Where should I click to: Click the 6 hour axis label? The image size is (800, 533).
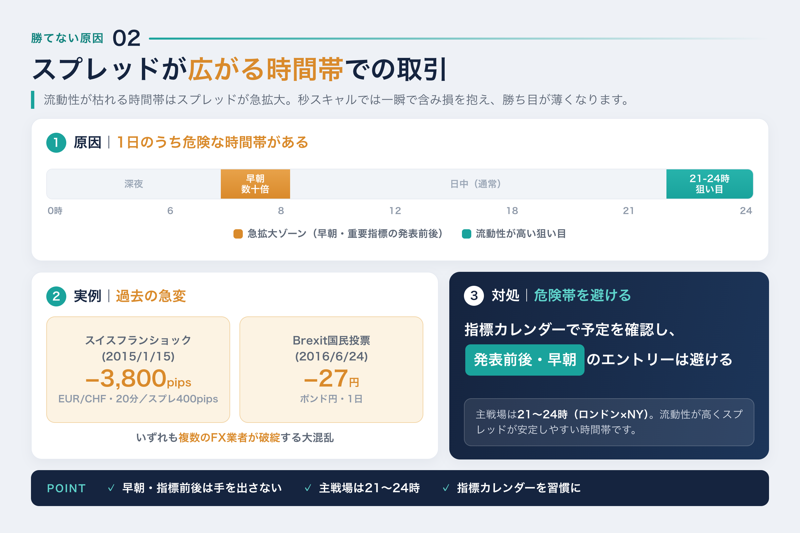pyautogui.click(x=170, y=211)
